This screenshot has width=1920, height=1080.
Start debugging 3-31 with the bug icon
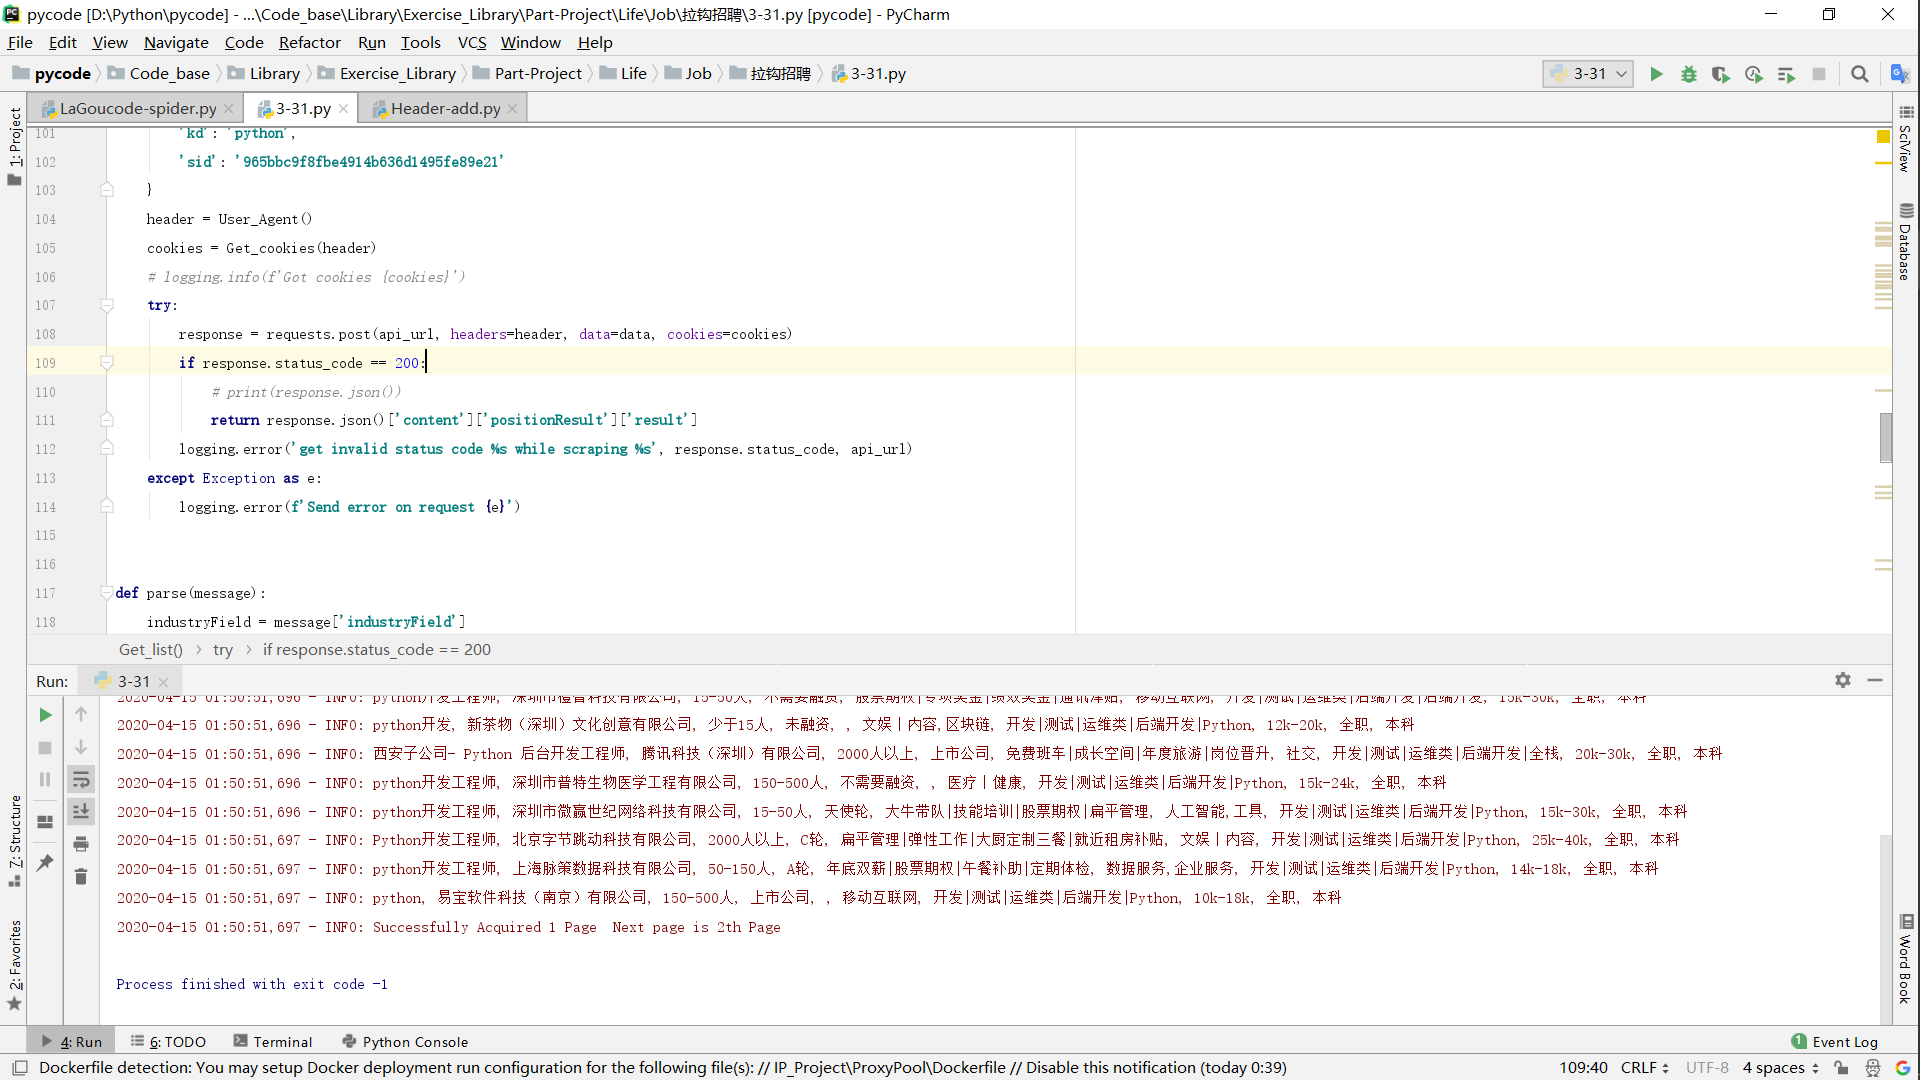click(x=1689, y=74)
